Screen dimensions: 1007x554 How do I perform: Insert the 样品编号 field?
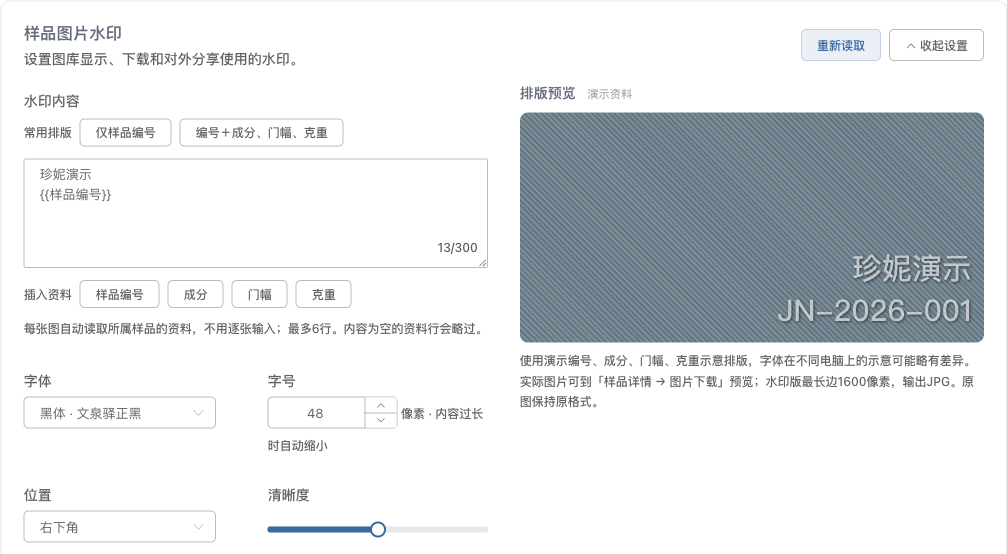(119, 295)
